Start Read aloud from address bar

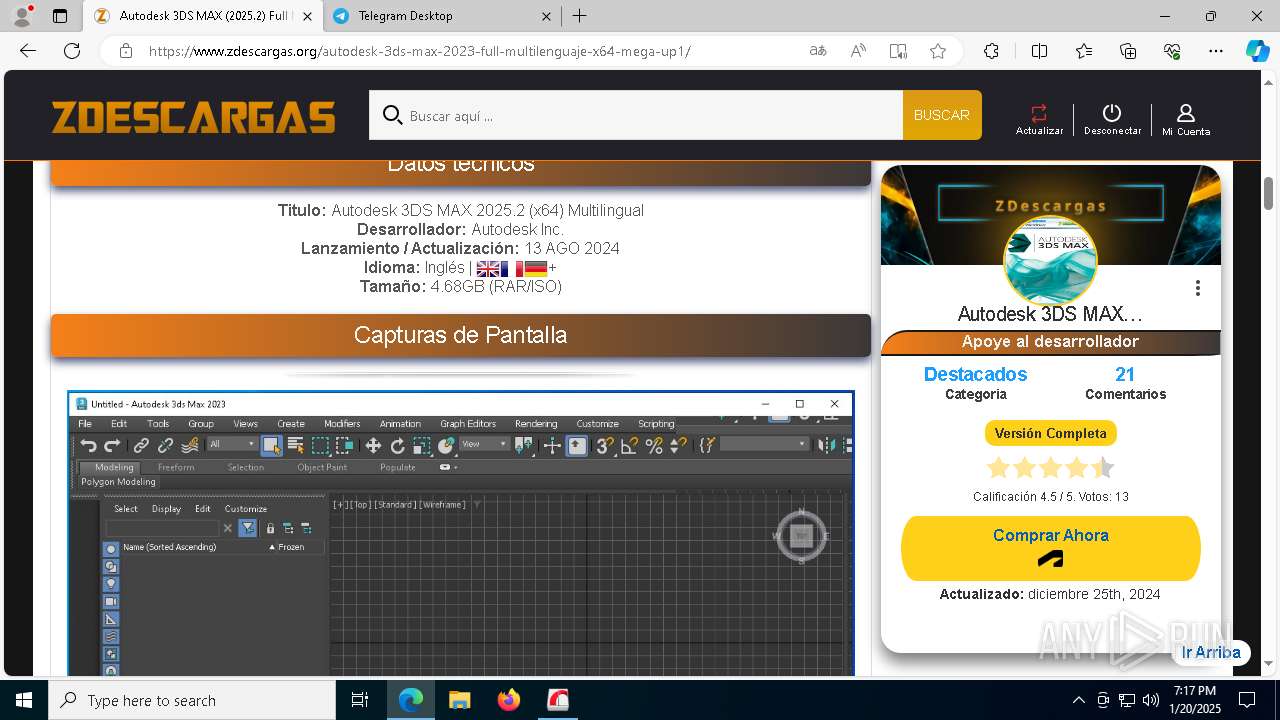858,51
